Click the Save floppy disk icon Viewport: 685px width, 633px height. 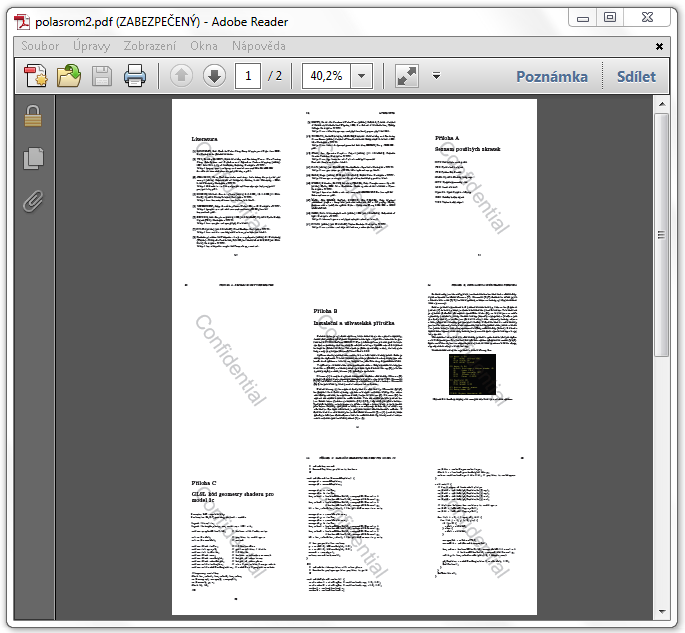102,76
